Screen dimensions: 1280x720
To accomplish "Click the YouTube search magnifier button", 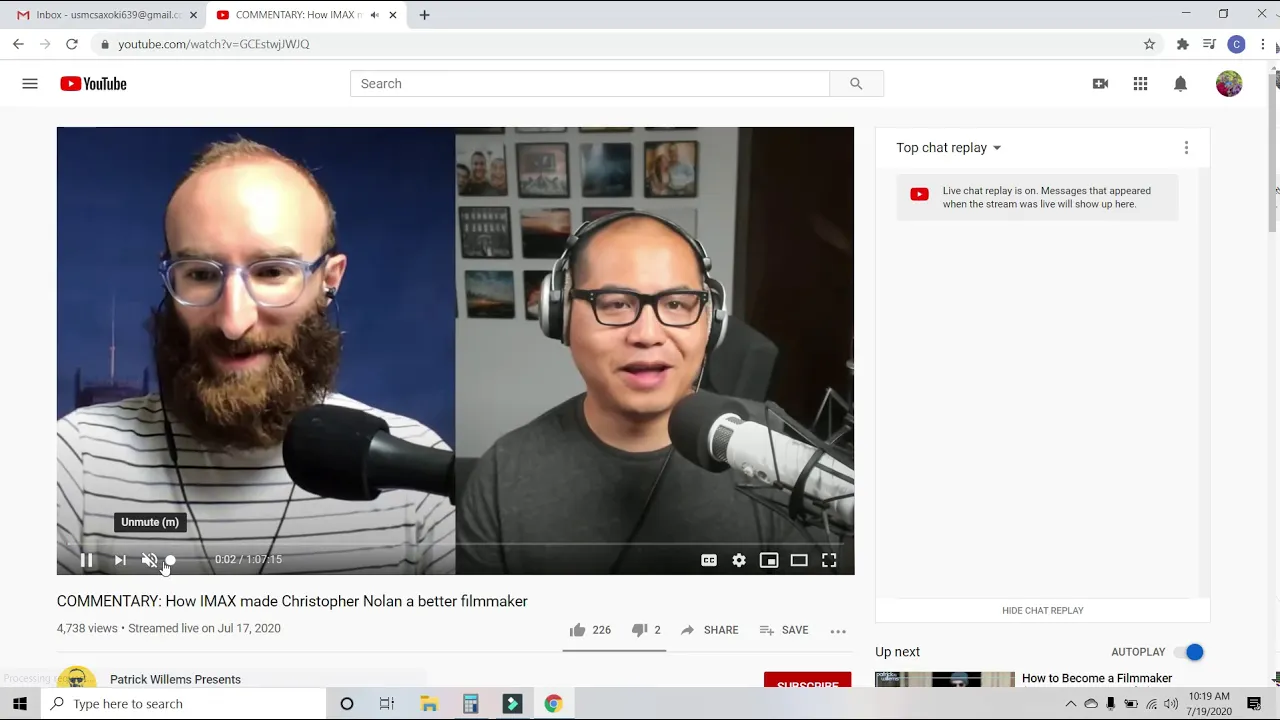I will tap(856, 84).
